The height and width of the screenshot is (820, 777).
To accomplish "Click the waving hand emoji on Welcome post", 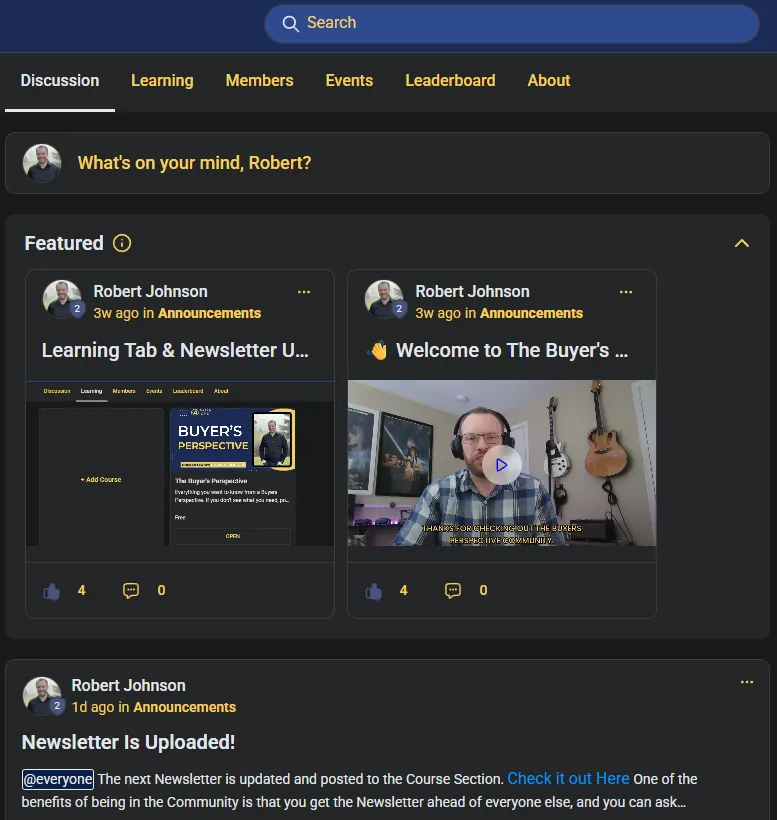I will [378, 350].
